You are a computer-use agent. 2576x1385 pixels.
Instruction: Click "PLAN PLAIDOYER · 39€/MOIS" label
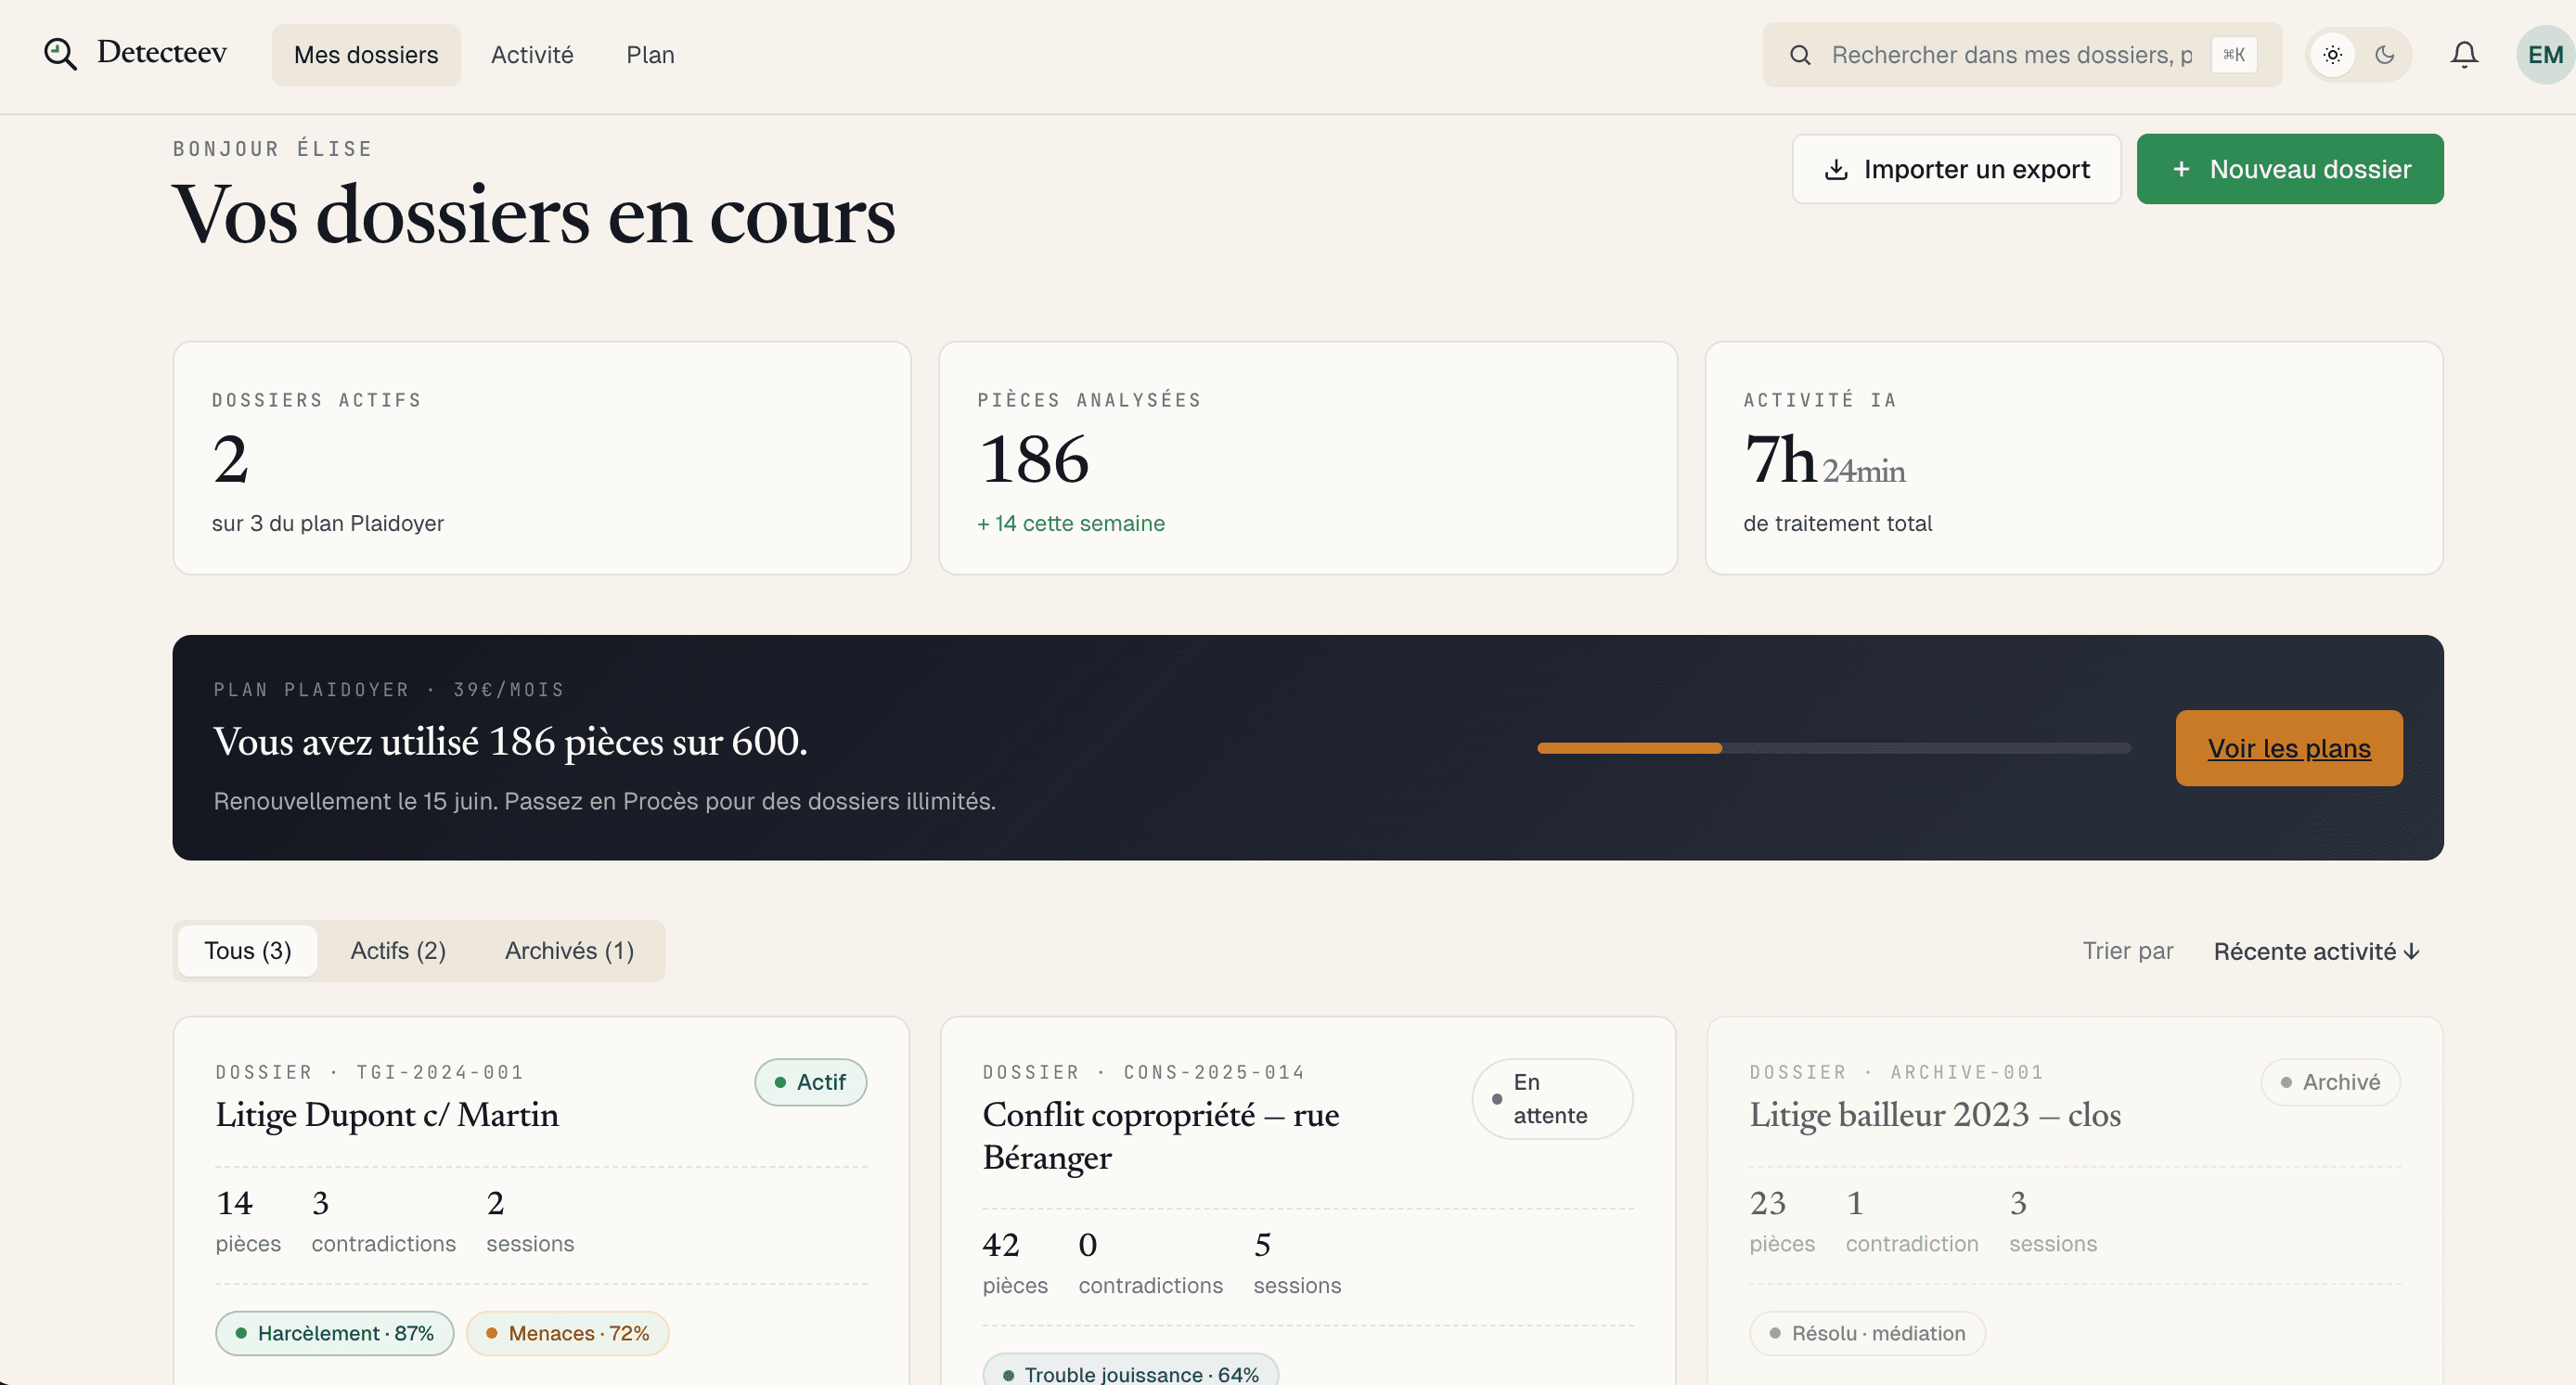click(x=389, y=690)
